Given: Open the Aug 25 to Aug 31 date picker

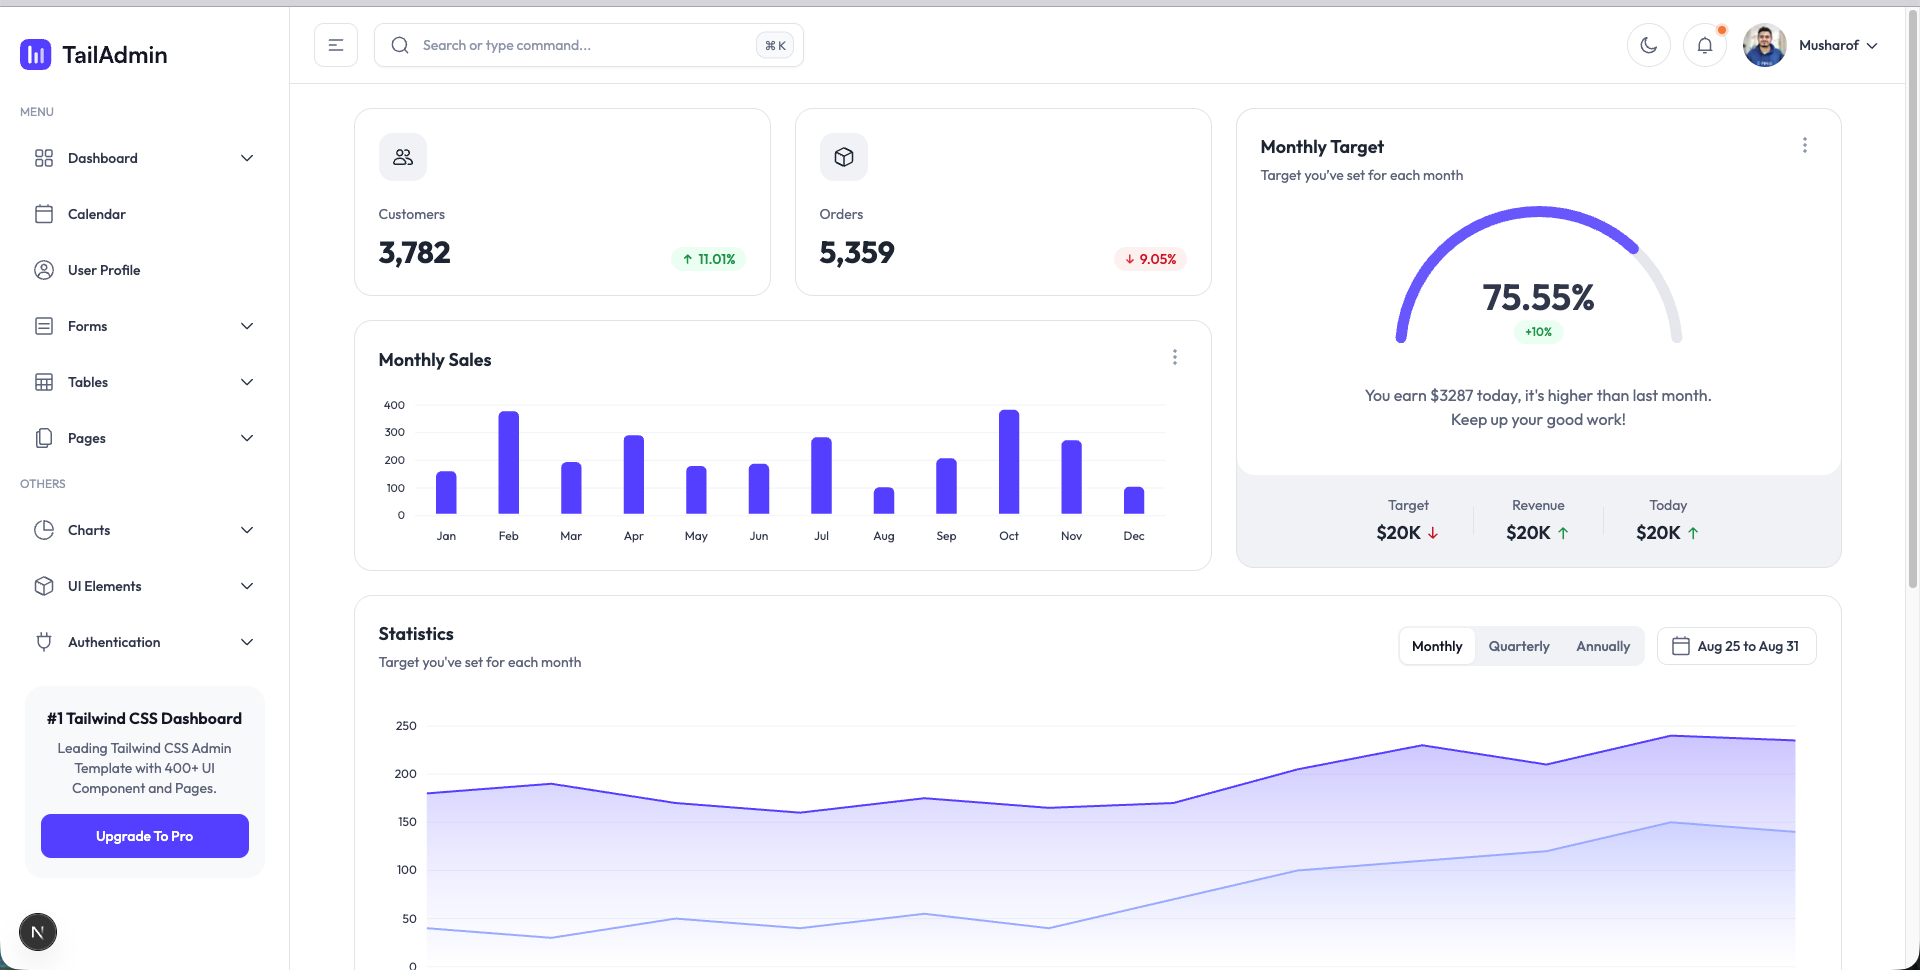Looking at the screenshot, I should coord(1737,646).
